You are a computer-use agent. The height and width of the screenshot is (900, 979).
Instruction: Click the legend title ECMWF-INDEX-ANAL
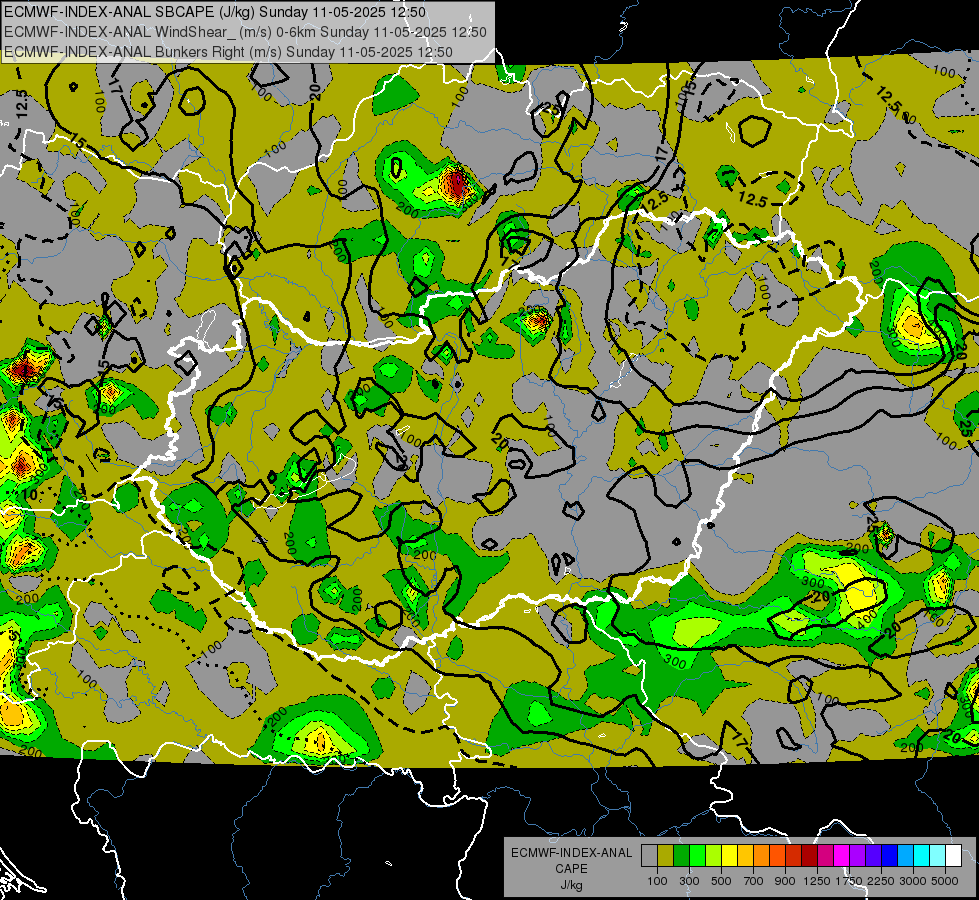coord(571,853)
